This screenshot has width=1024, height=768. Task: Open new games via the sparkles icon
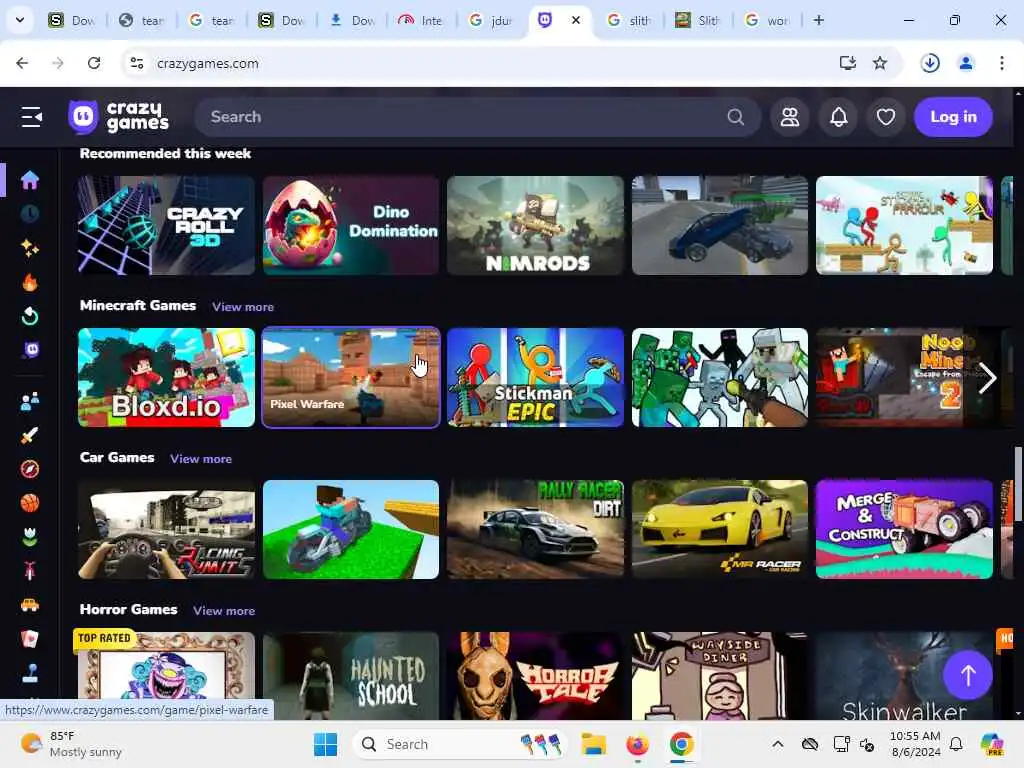coord(29,248)
